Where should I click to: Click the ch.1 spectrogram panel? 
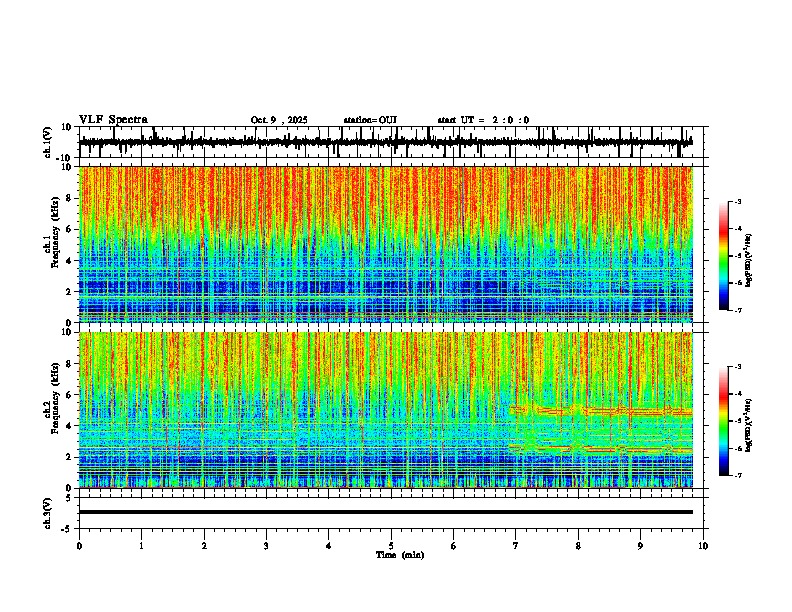[386, 244]
